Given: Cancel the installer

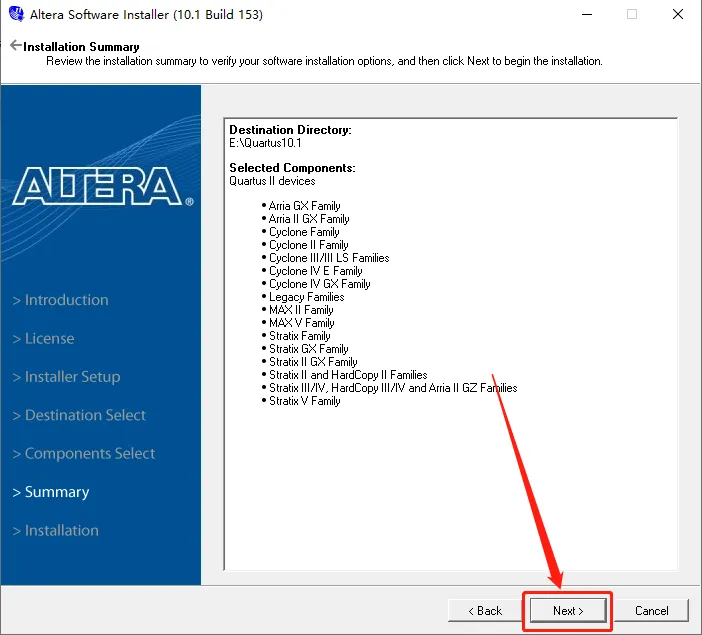Looking at the screenshot, I should (x=651, y=611).
